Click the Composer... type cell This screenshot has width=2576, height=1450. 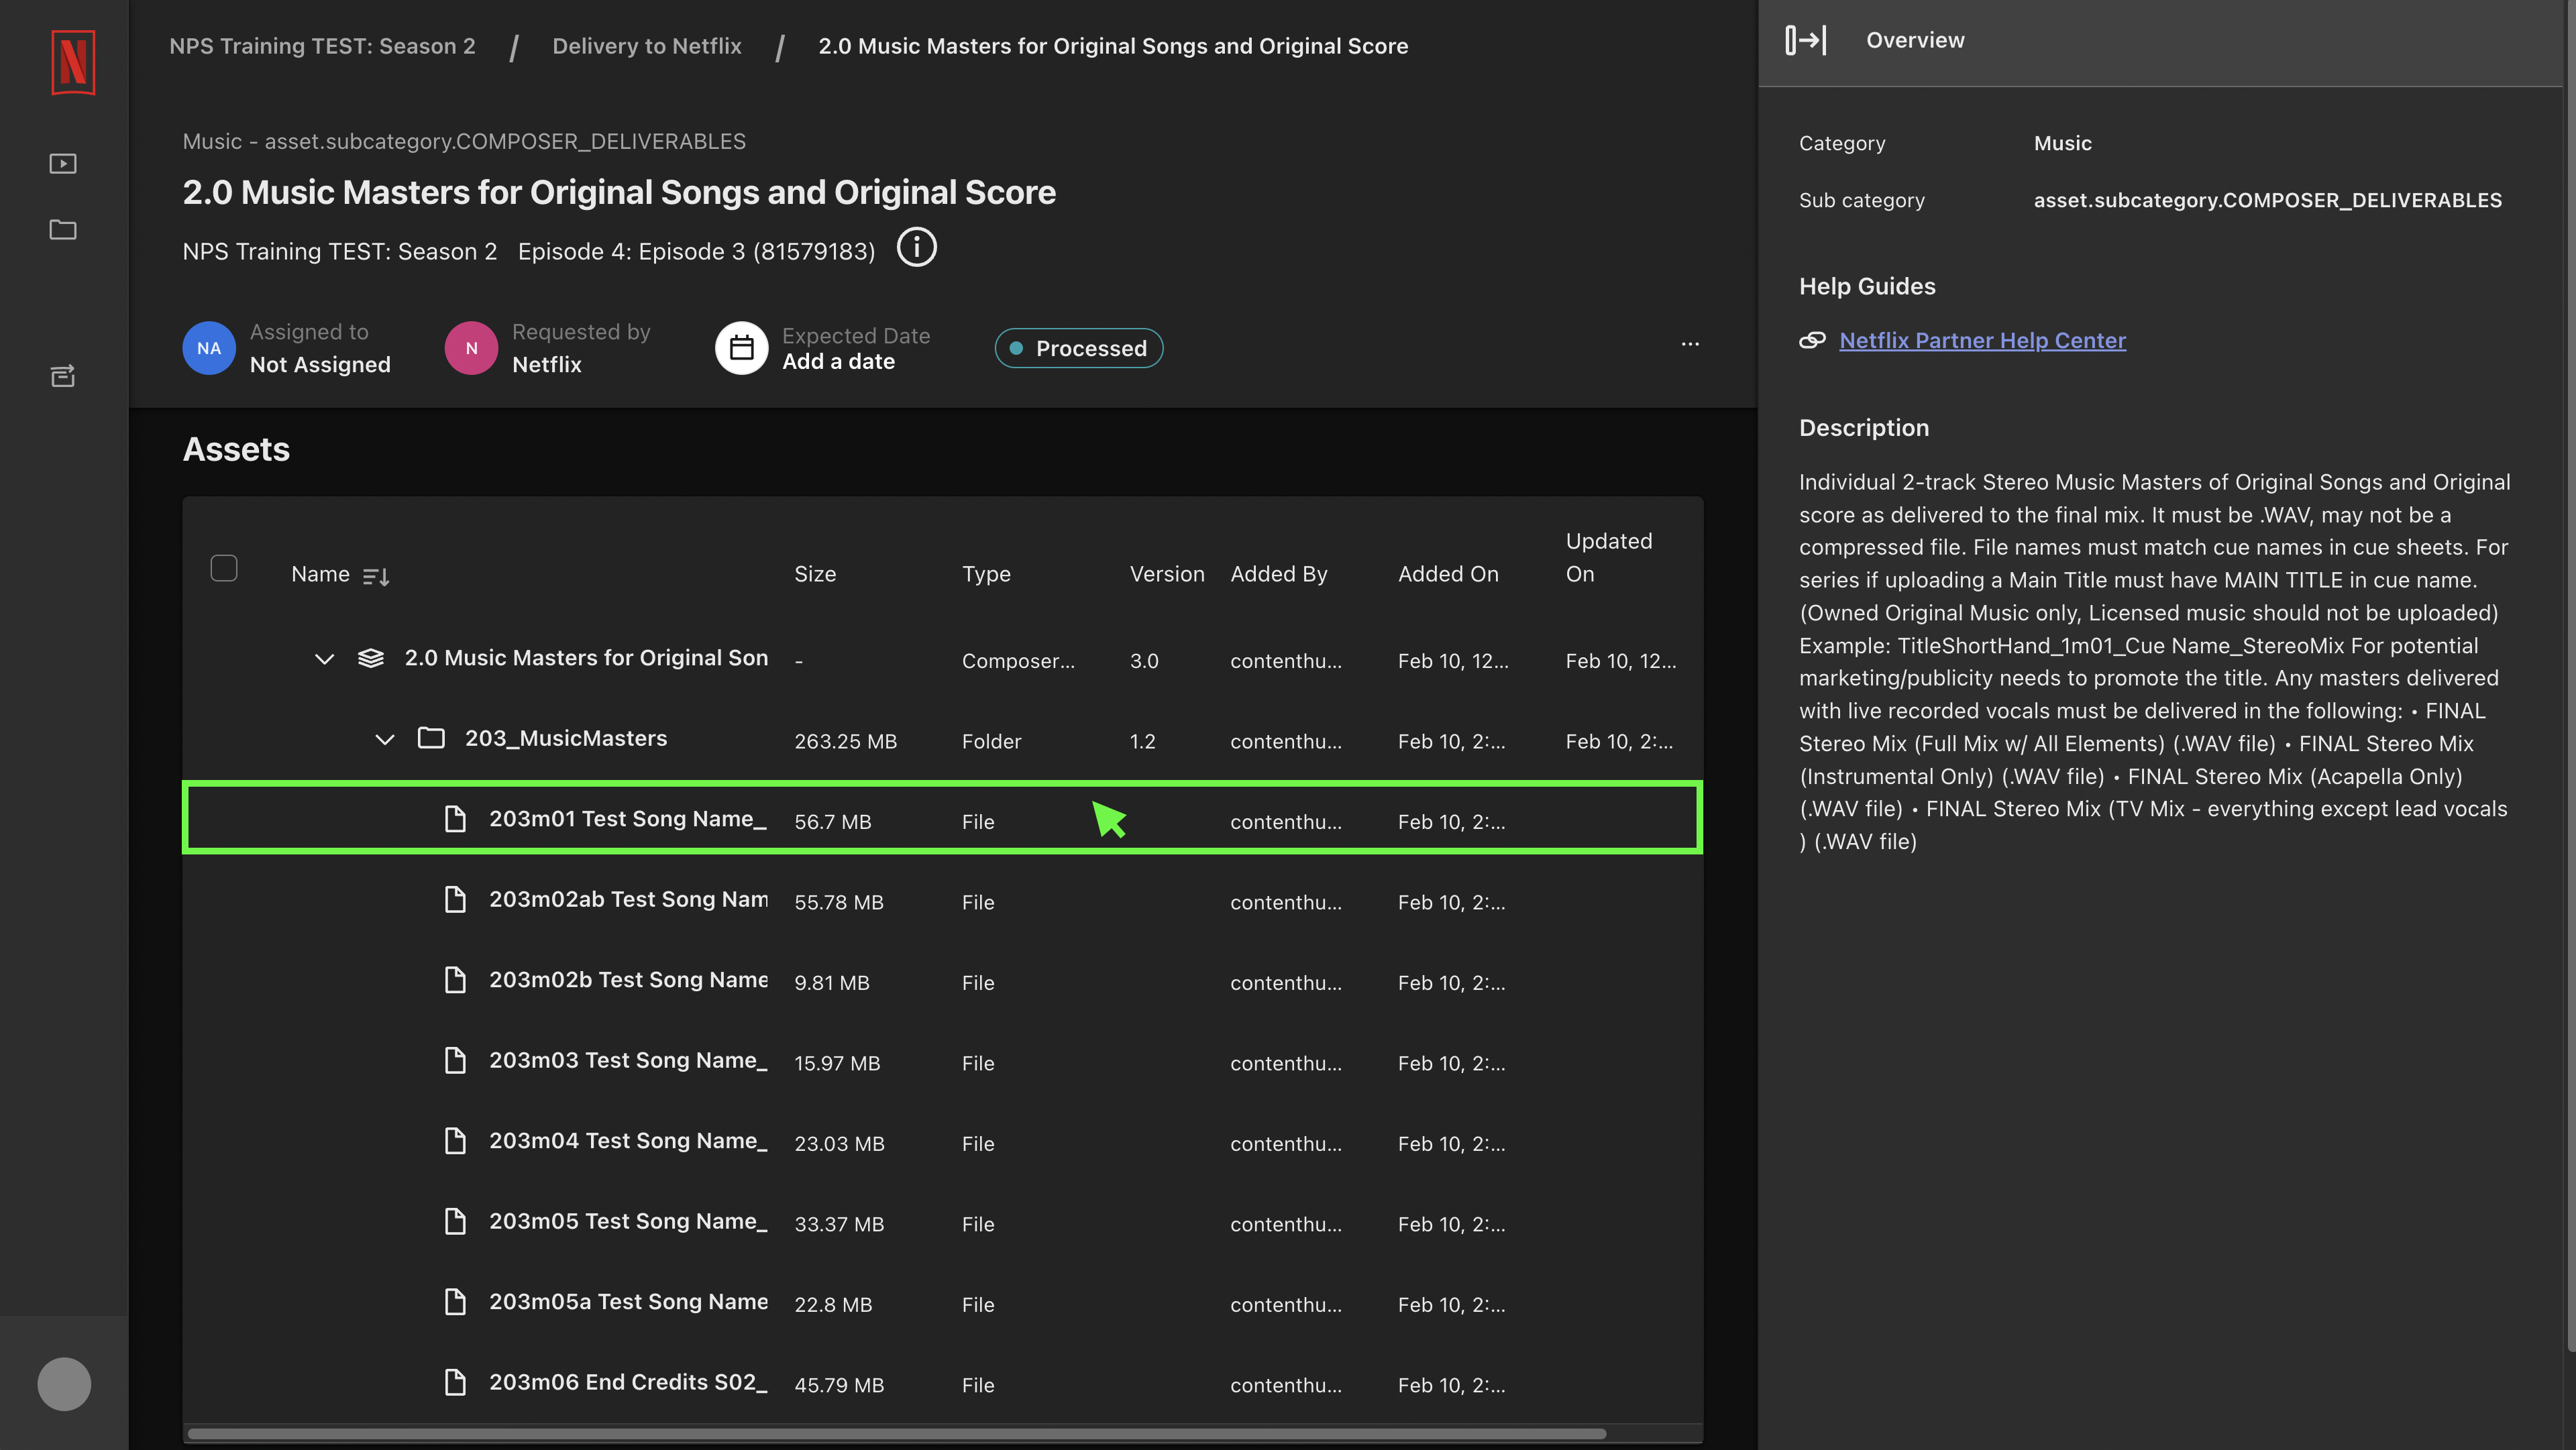(1018, 661)
